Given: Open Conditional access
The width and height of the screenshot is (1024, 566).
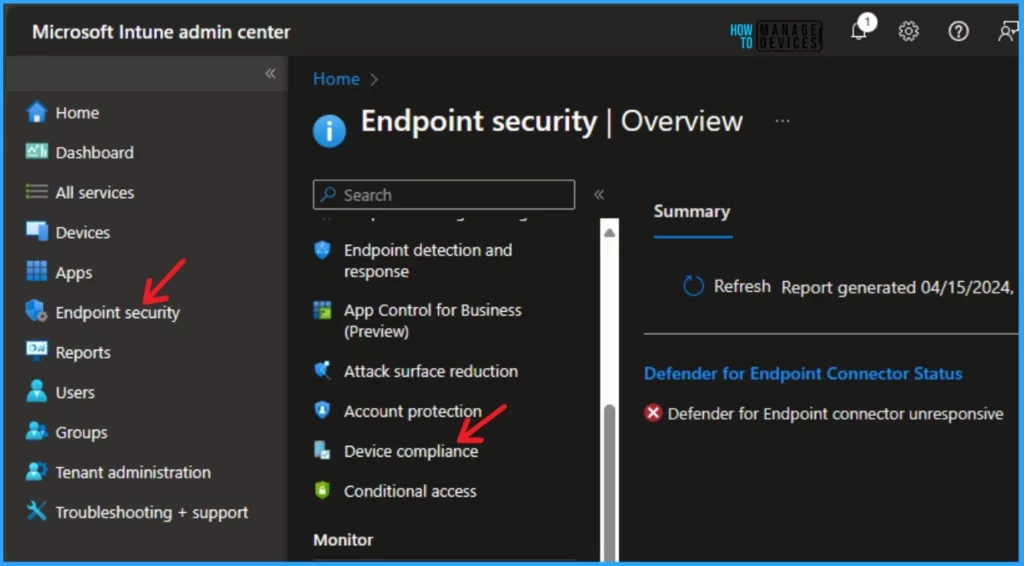Looking at the screenshot, I should pyautogui.click(x=410, y=491).
